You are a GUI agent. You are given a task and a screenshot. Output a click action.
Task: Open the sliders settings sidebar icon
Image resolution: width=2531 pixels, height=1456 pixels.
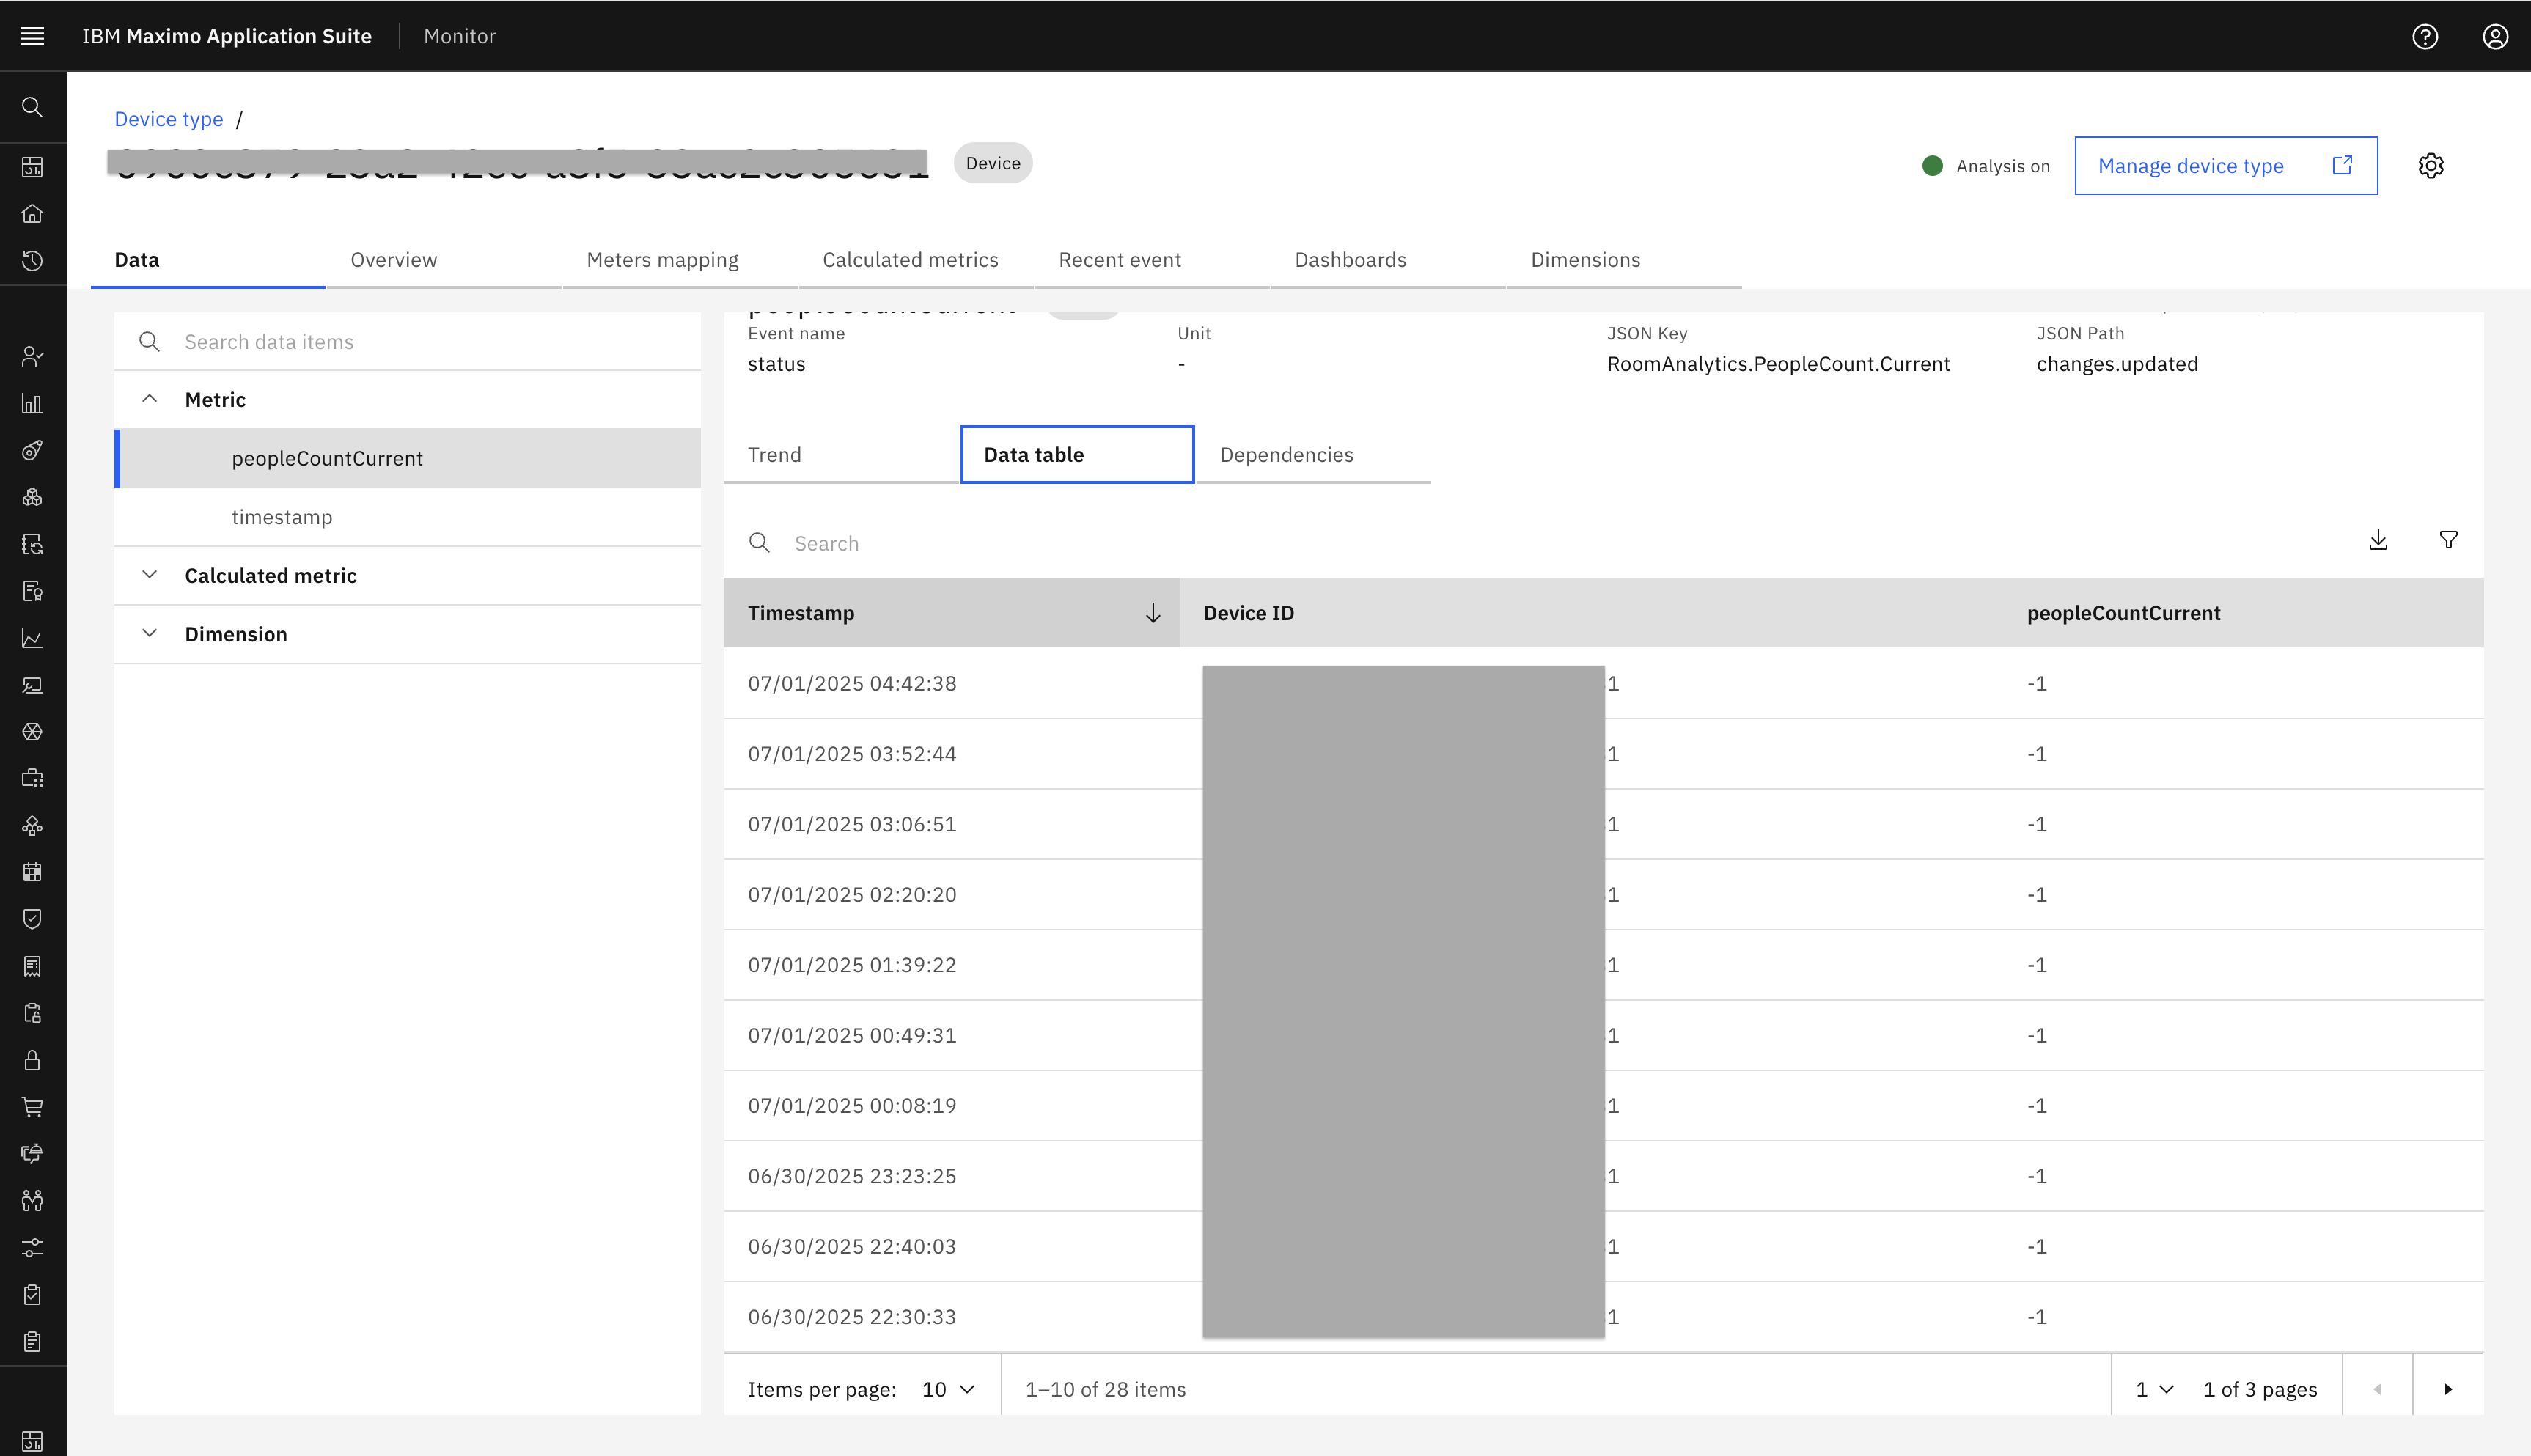(x=32, y=1247)
